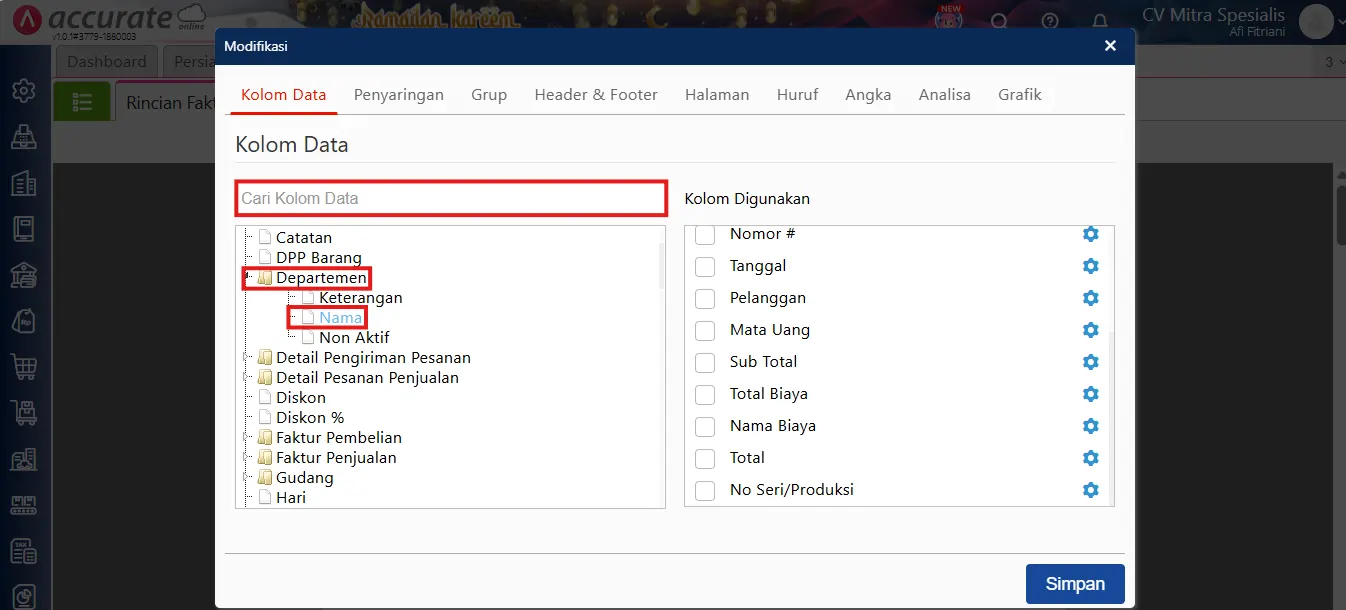The image size is (1346, 610).
Task: Click gear icon for No Seri/Produksi
Action: click(x=1090, y=490)
